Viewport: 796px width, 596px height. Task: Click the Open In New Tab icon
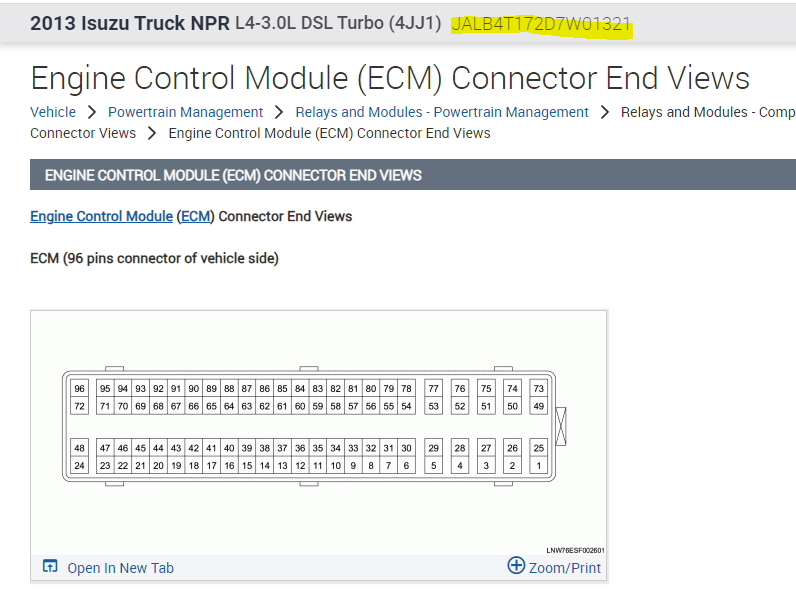[50, 567]
